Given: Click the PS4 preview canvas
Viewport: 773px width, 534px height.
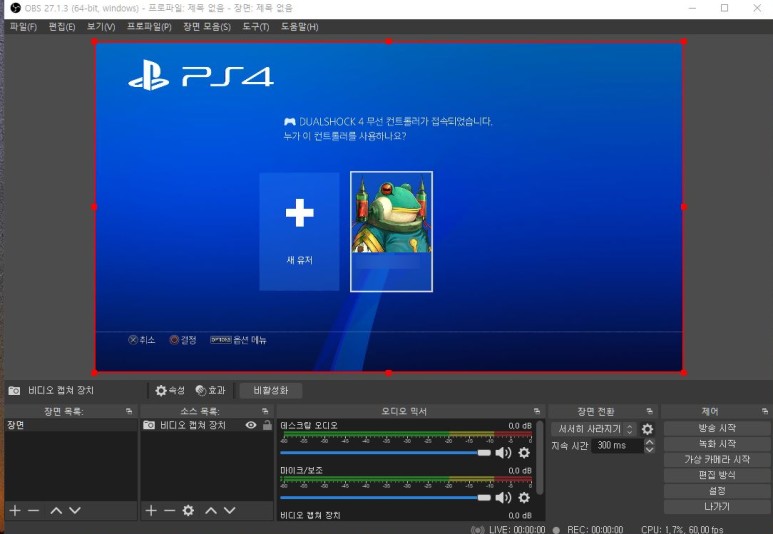Looking at the screenshot, I should [389, 207].
